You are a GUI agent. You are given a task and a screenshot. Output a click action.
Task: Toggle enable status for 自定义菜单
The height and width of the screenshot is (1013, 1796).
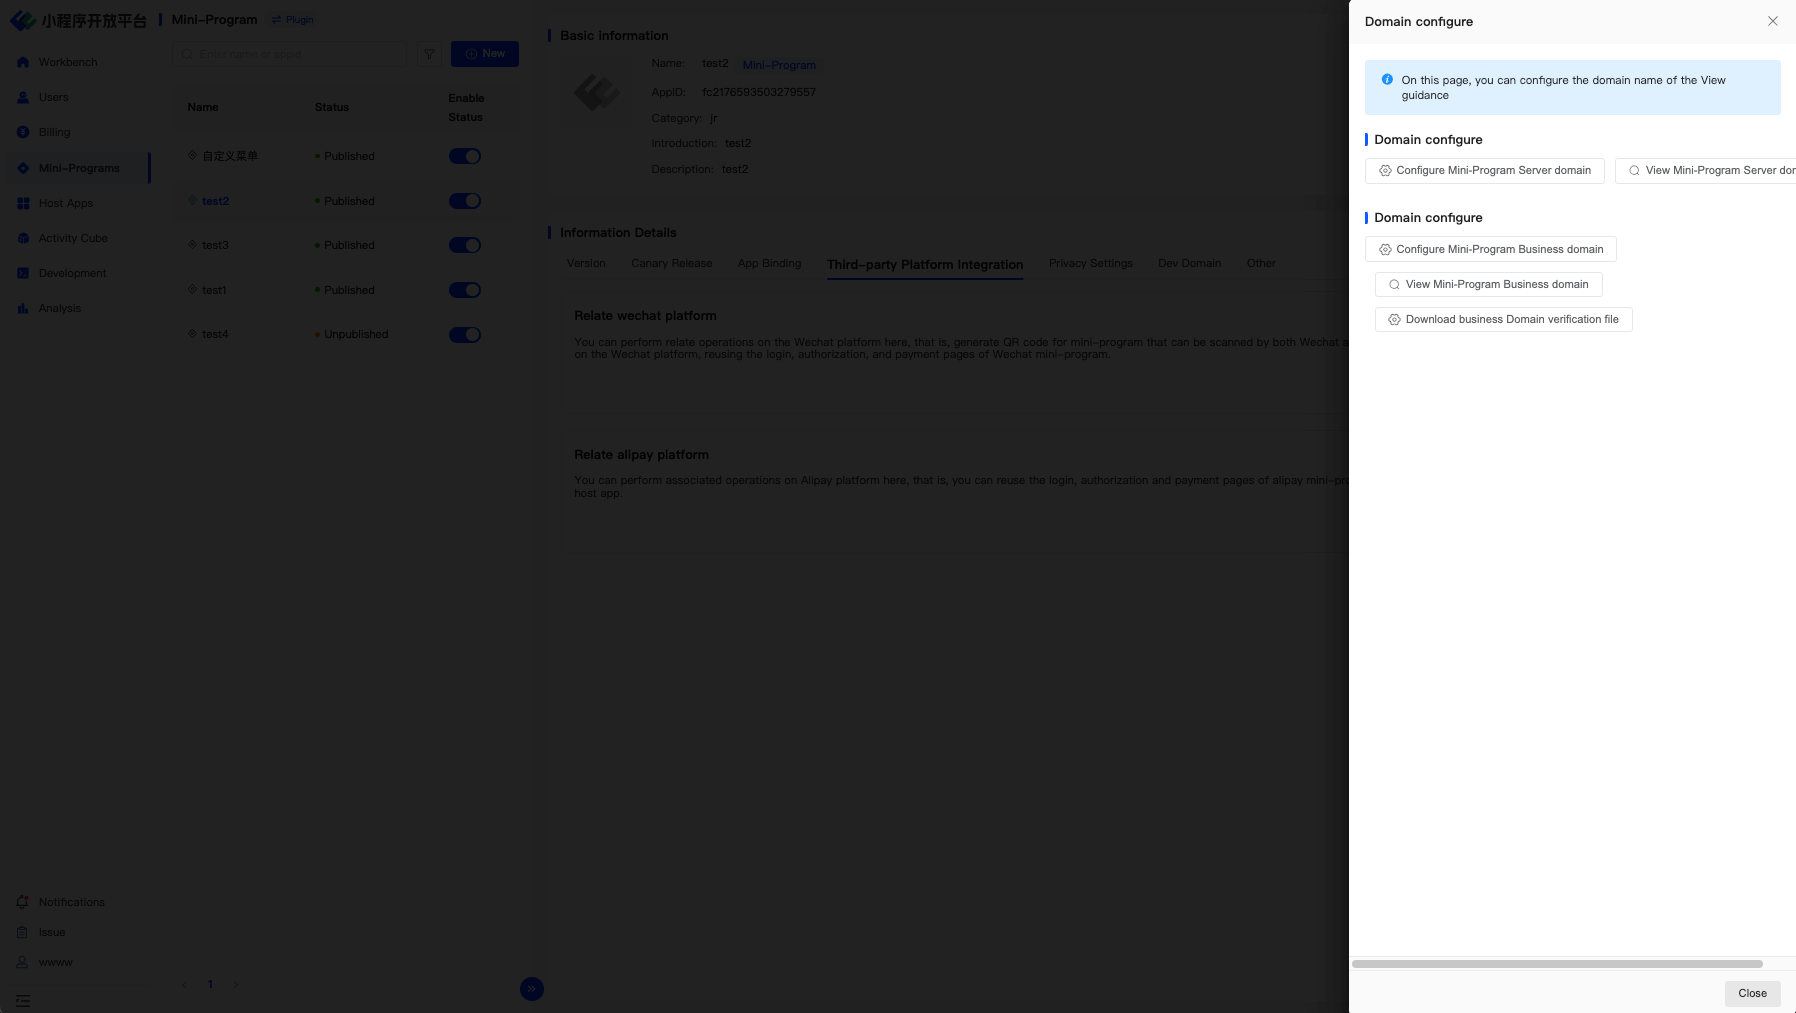coord(465,156)
